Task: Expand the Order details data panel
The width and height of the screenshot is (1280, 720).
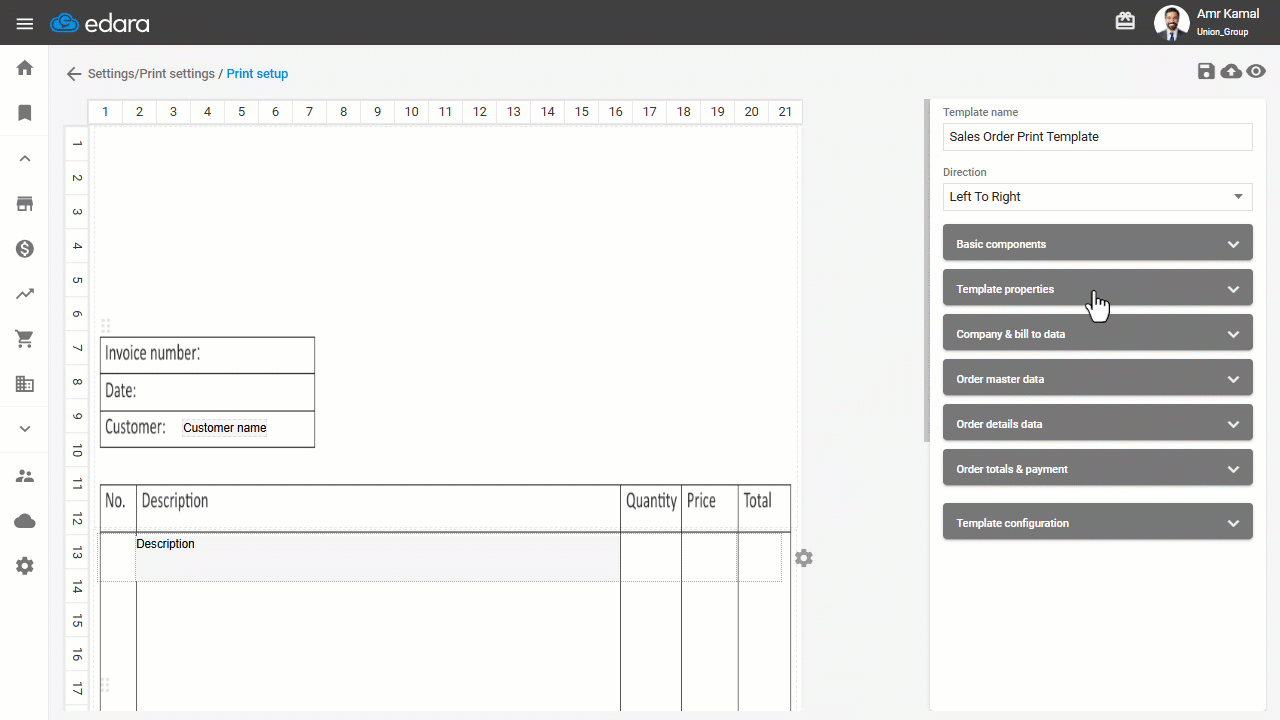Action: click(1098, 423)
